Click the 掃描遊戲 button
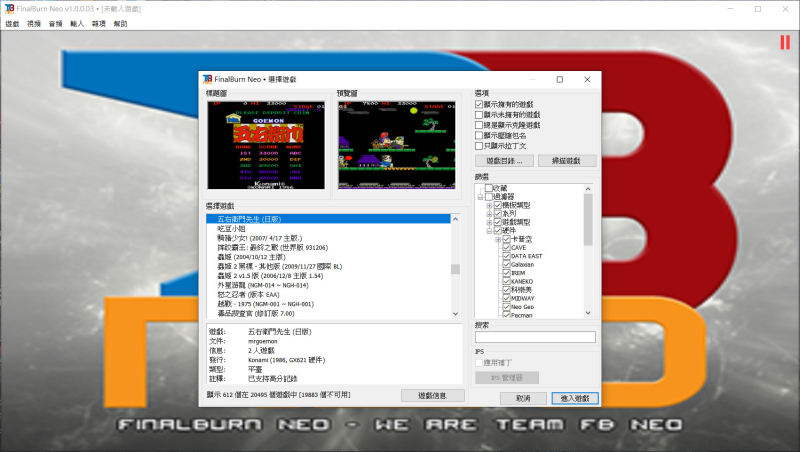Screen dimensions: 800x452 (567, 161)
